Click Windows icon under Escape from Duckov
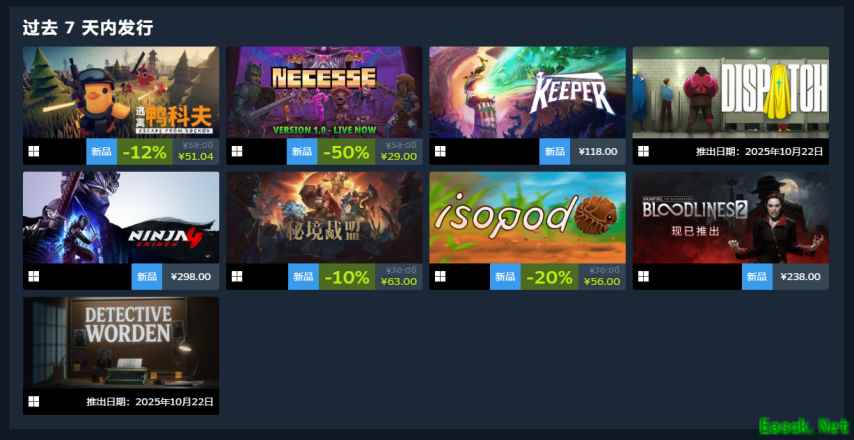The image size is (854, 440). point(34,151)
